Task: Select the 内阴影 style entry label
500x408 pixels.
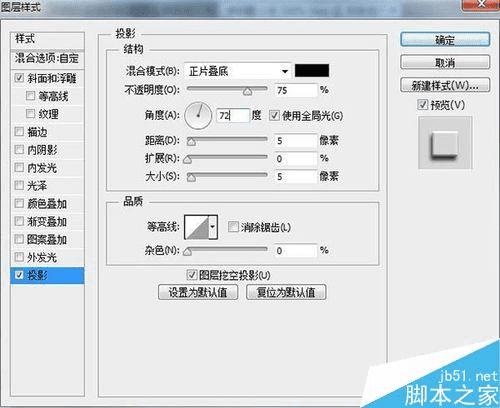Action: pyautogui.click(x=42, y=150)
